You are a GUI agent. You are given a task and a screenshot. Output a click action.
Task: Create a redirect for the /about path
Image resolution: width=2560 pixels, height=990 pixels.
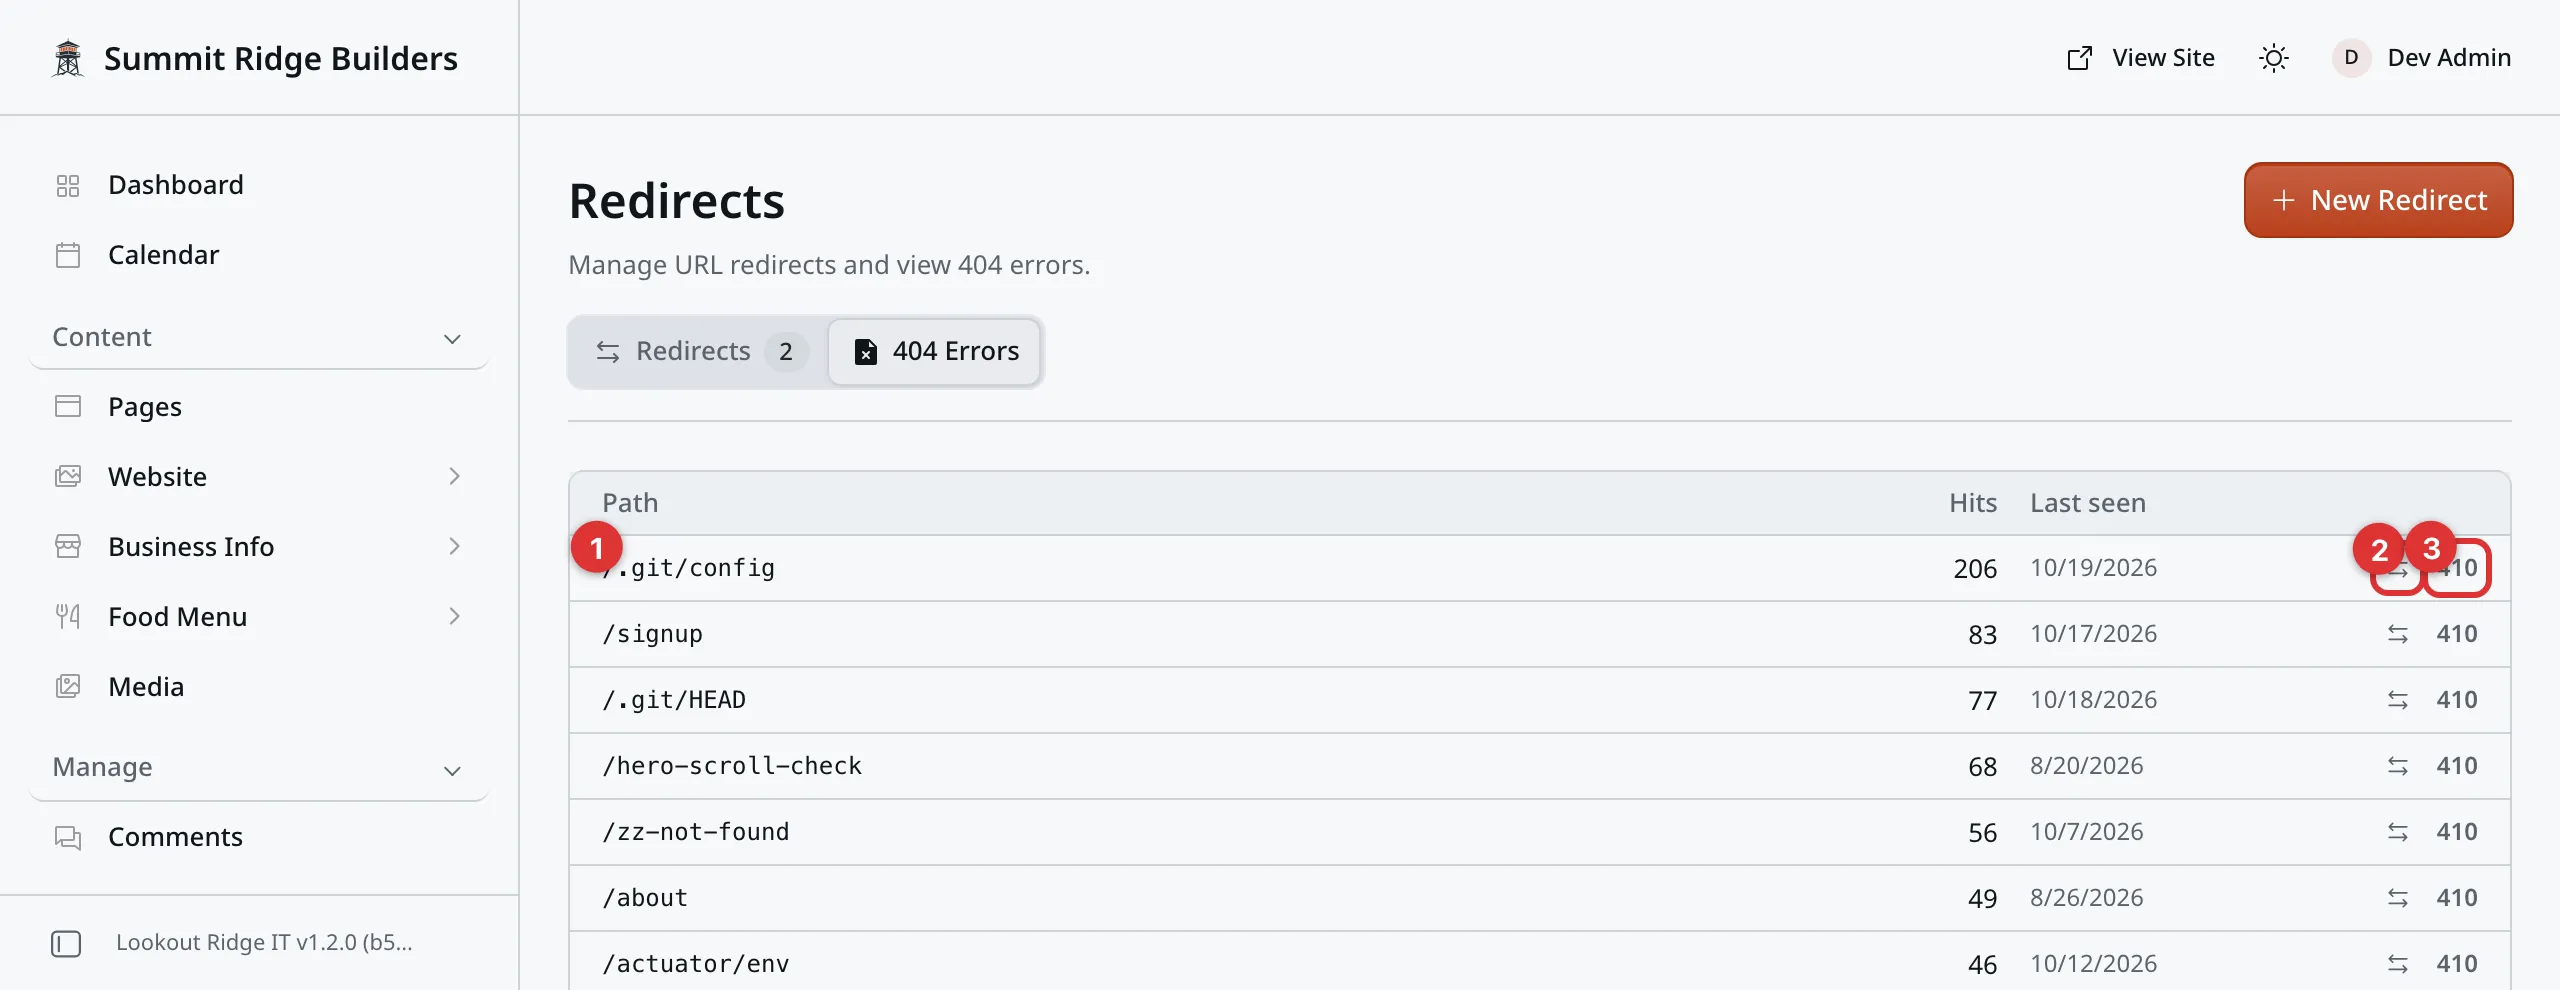pos(2398,898)
